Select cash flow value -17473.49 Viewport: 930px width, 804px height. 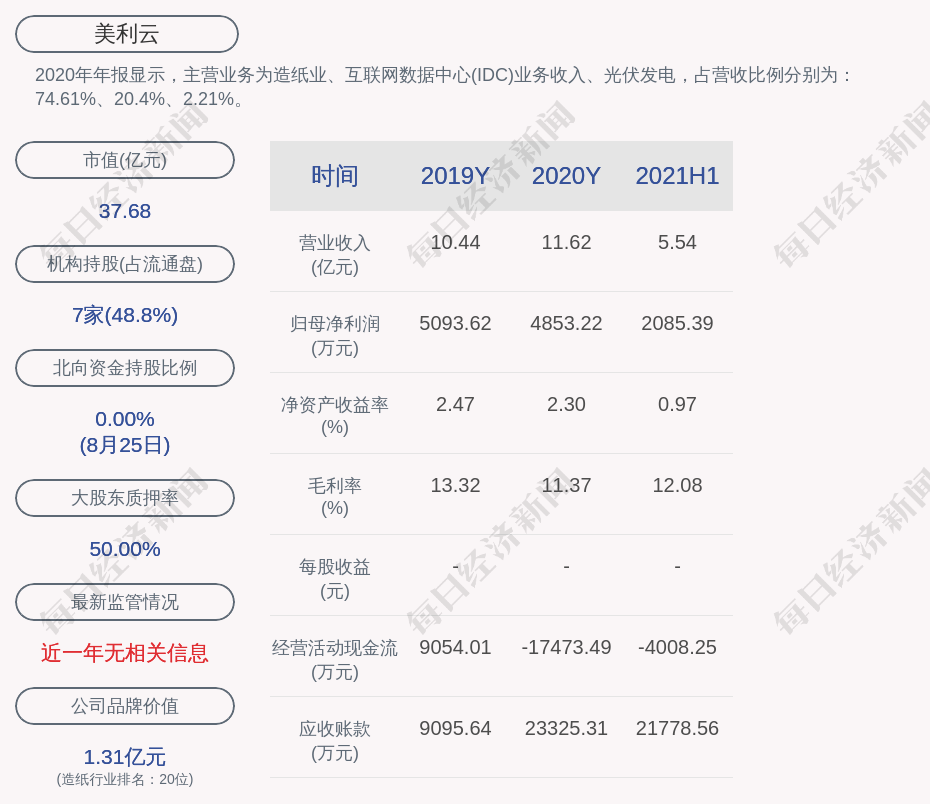point(566,647)
